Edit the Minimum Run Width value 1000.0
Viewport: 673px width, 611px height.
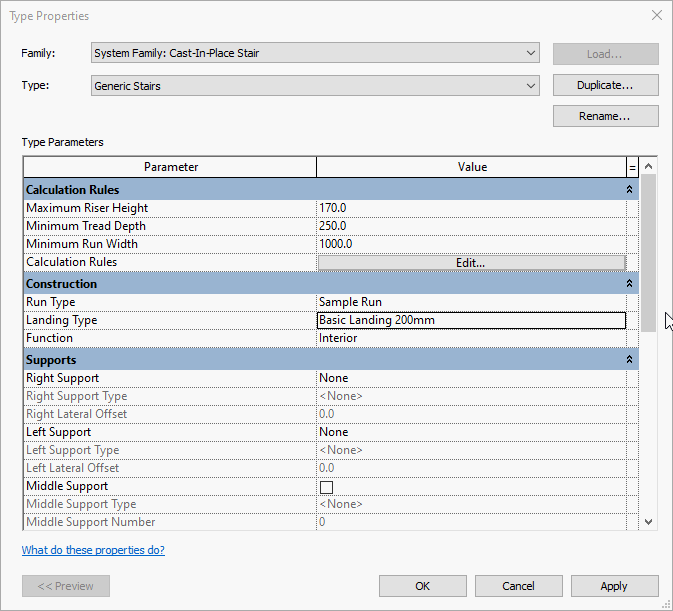[x=471, y=244]
